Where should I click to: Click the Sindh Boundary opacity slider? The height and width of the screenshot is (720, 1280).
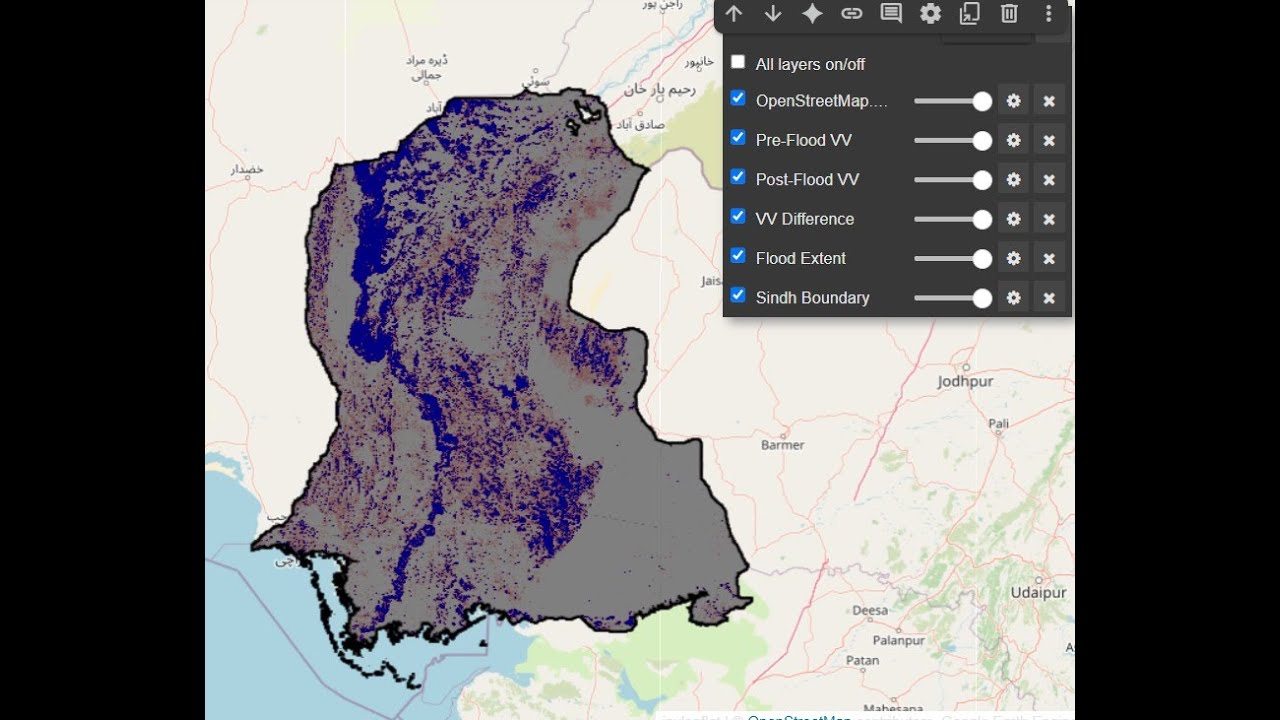point(953,298)
